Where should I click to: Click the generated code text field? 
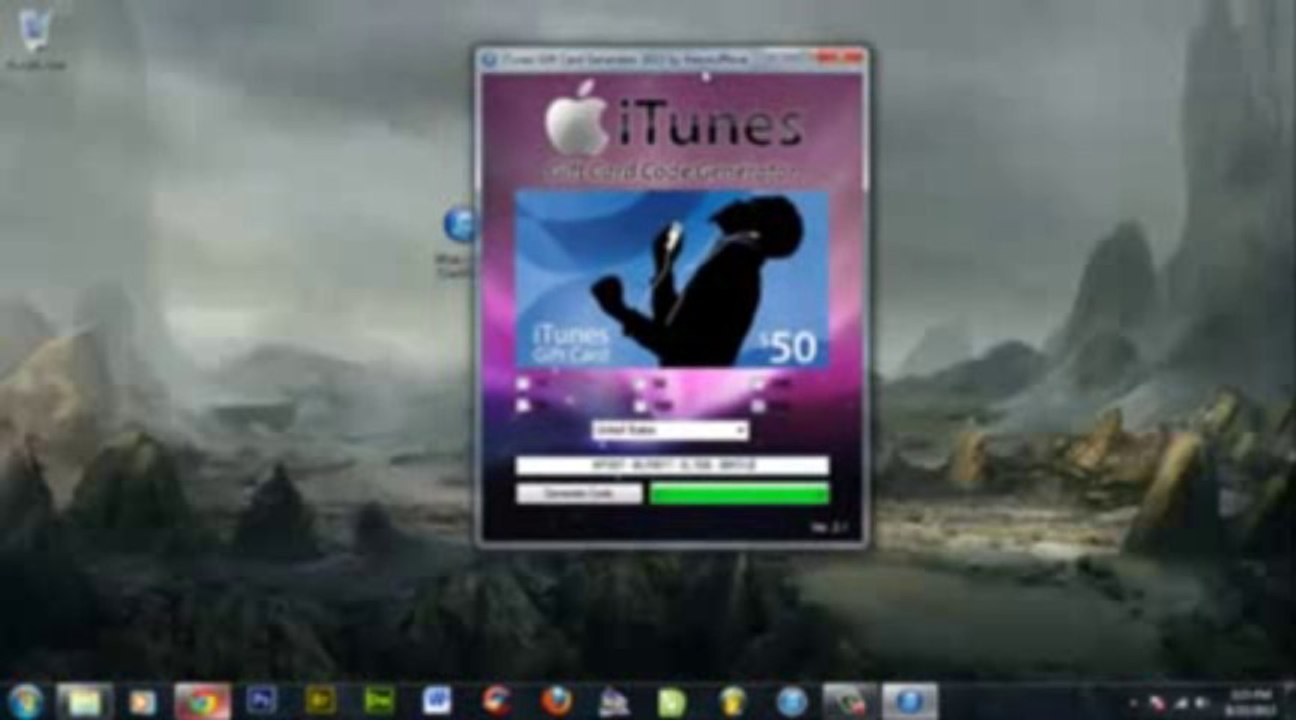[x=672, y=466]
